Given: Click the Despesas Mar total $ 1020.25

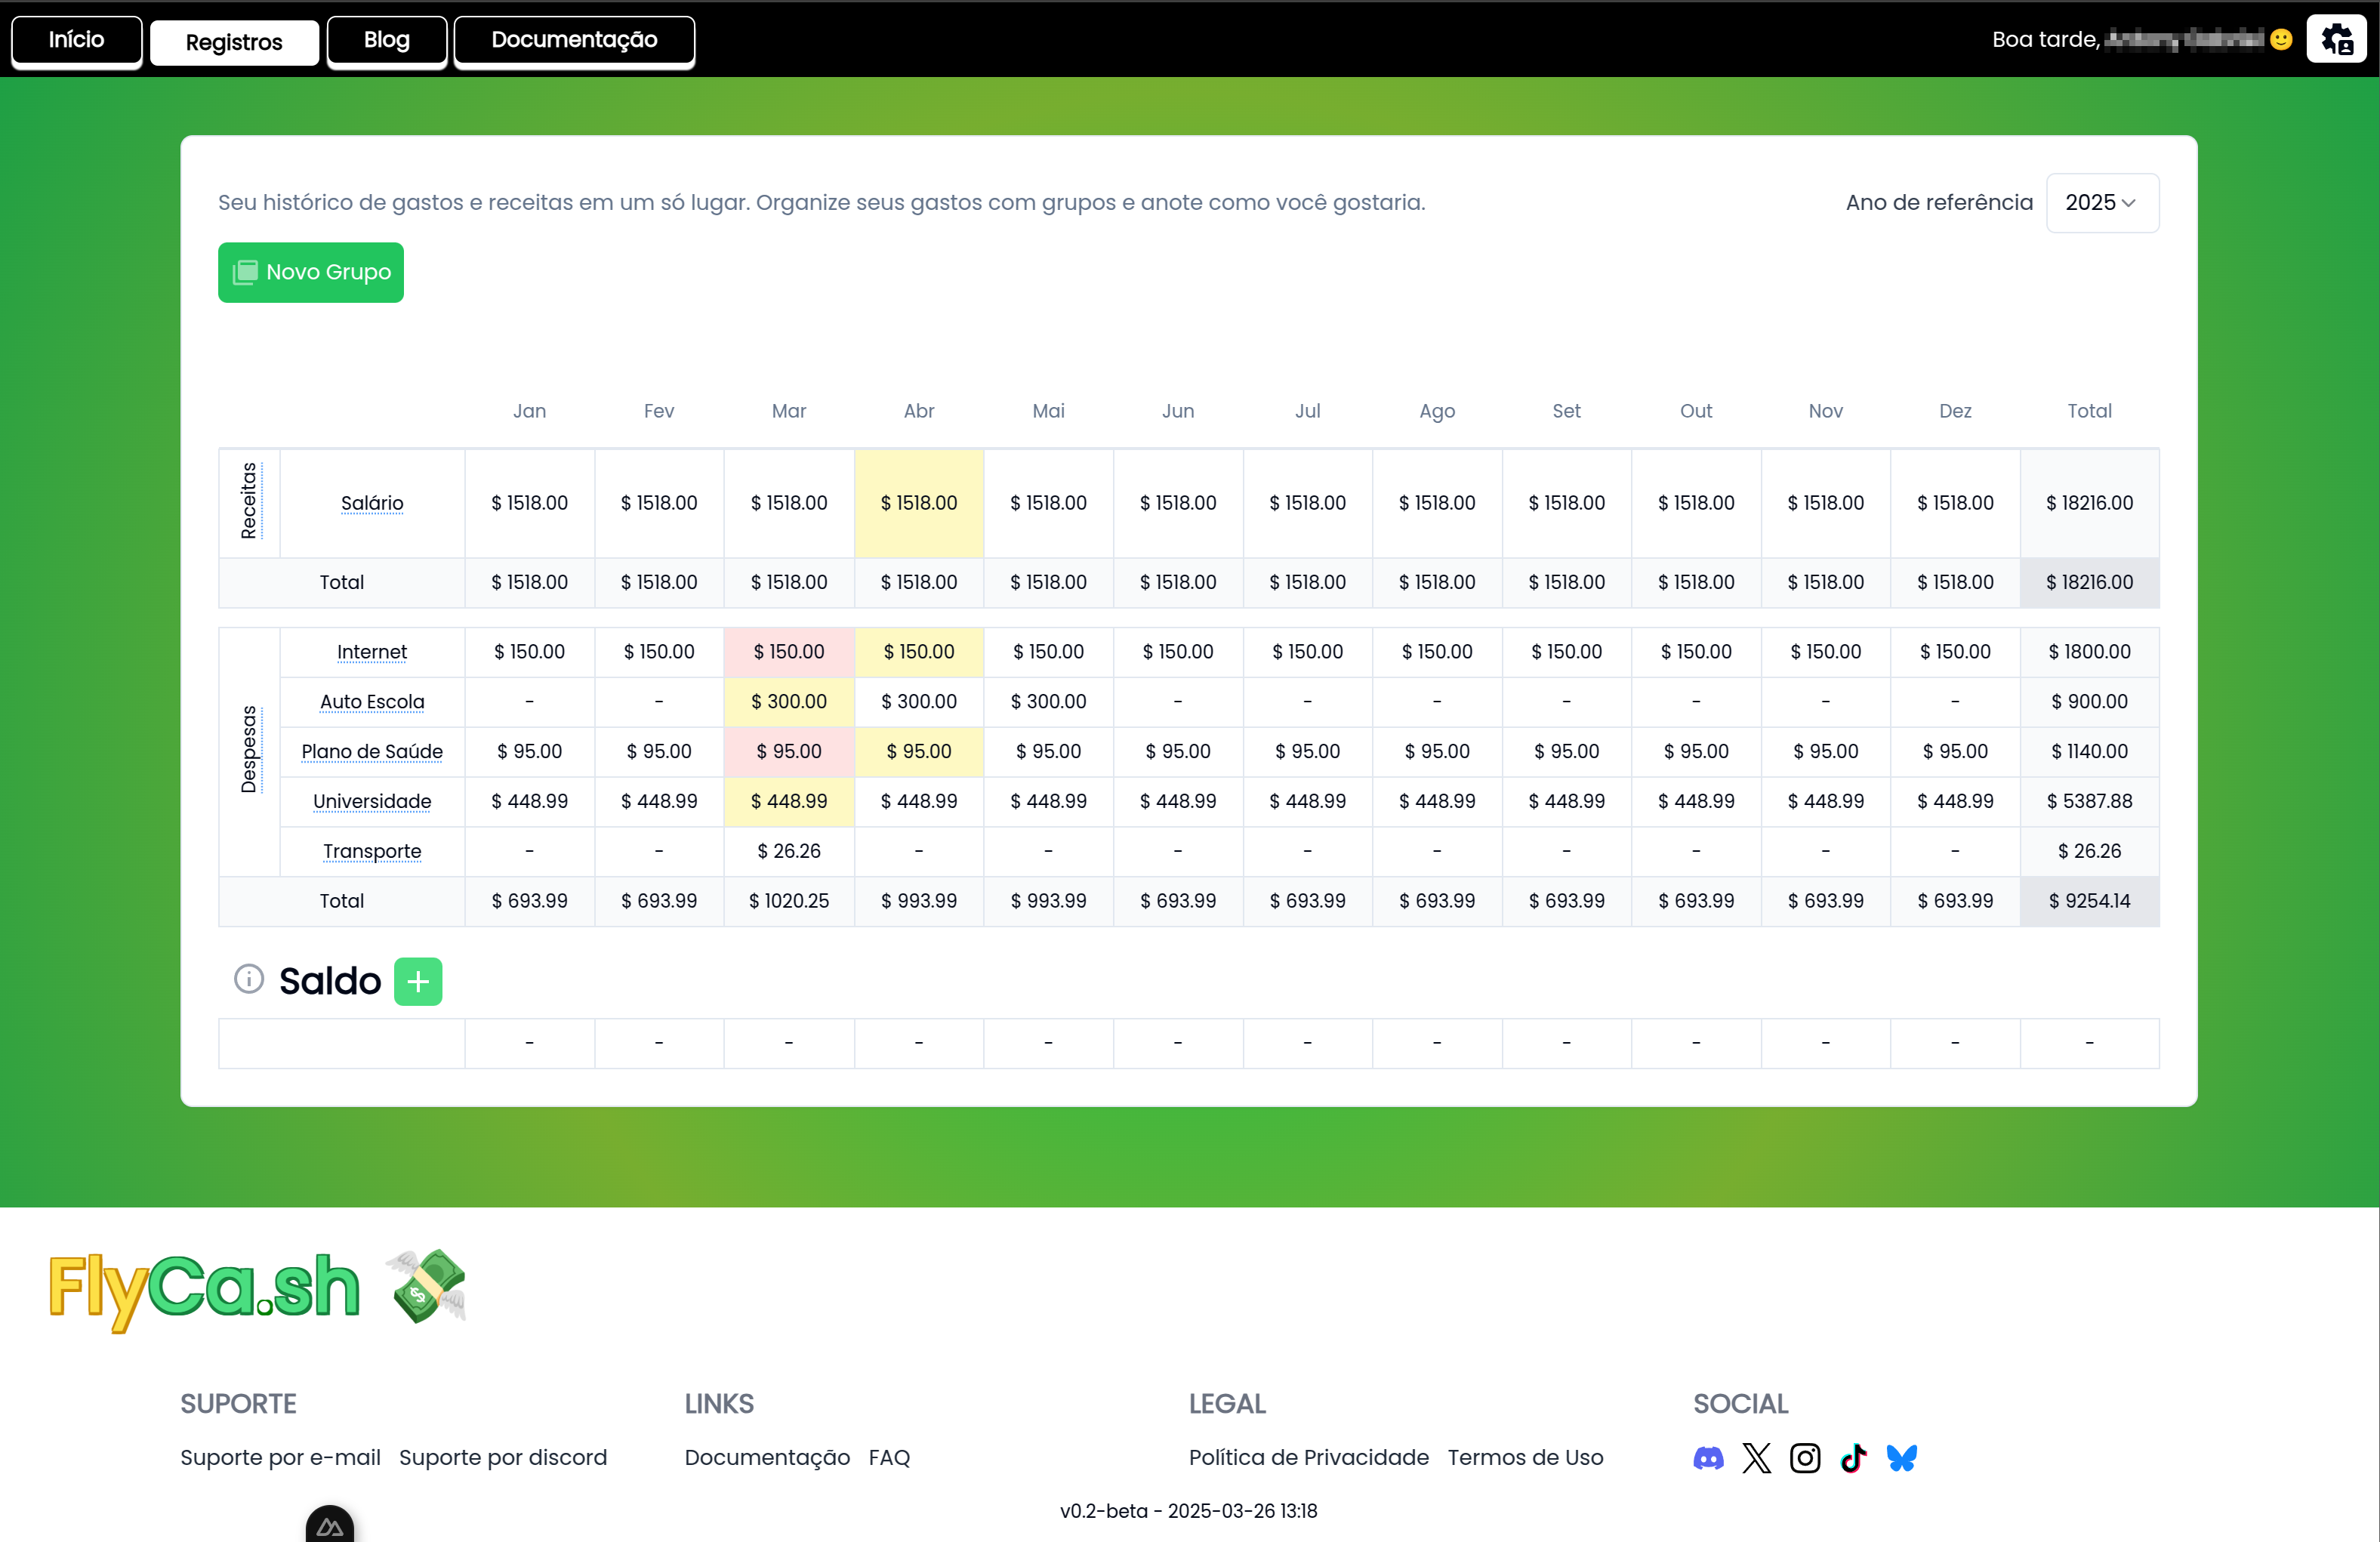Looking at the screenshot, I should (x=789, y=901).
